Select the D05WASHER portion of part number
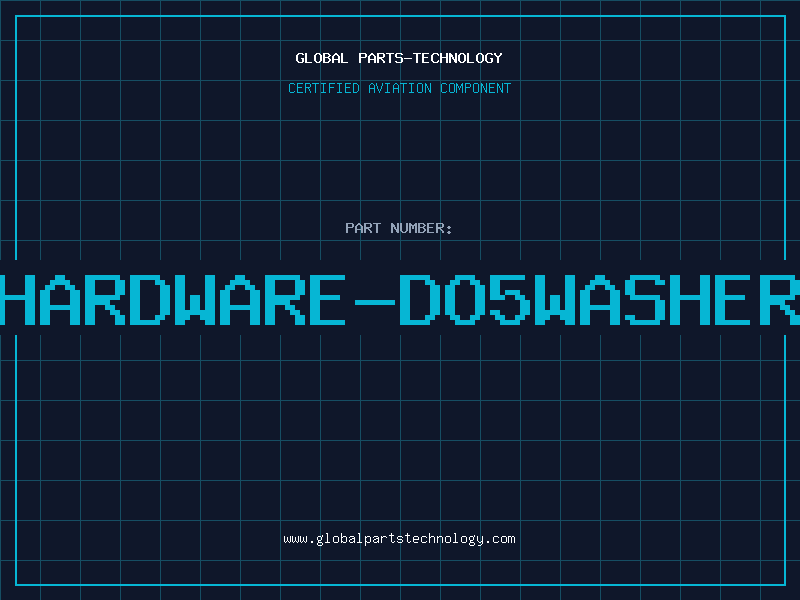Screen dimensions: 800x600 click(600, 300)
